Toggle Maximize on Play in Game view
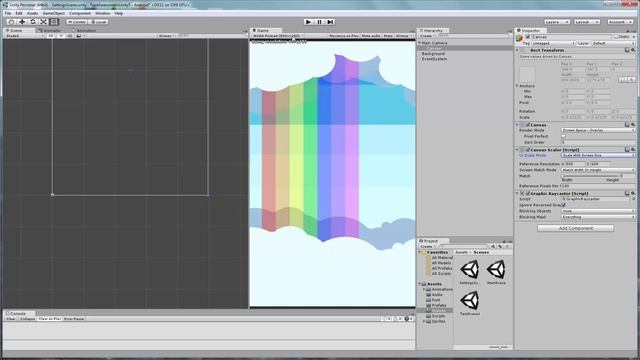The width and height of the screenshot is (640, 360). (x=344, y=36)
